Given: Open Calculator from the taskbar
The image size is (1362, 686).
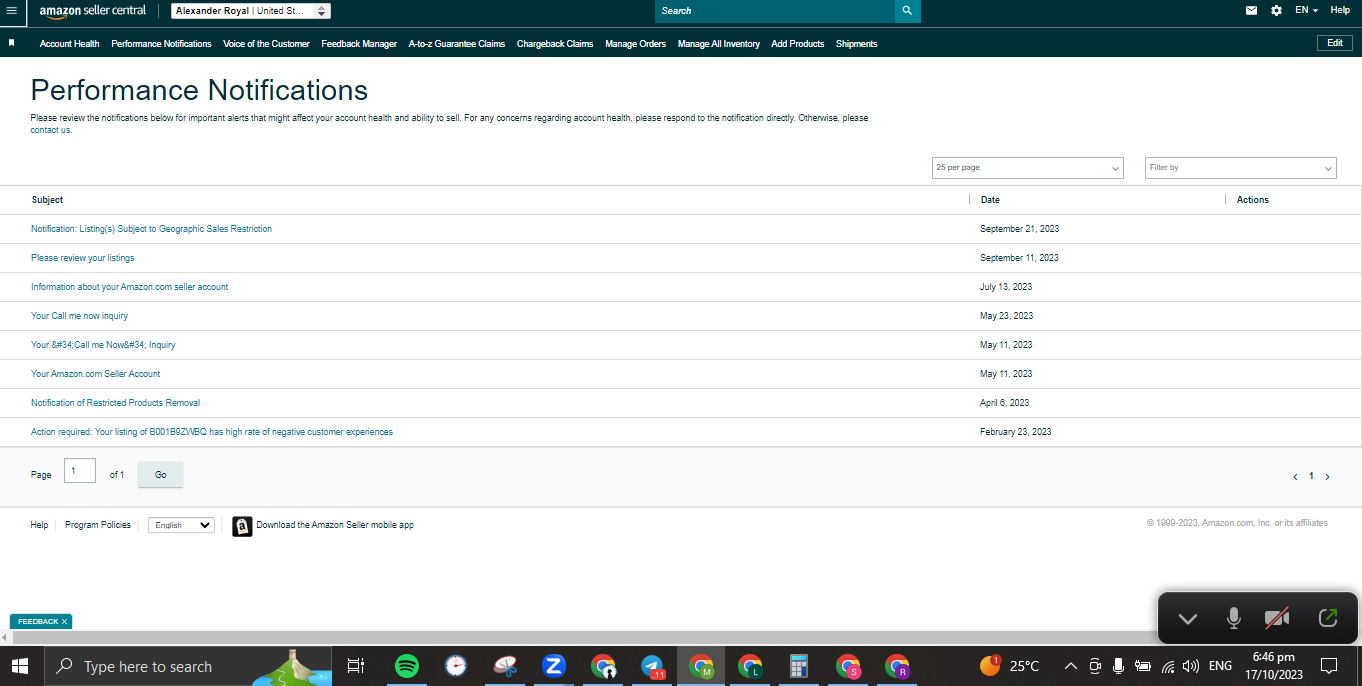Looking at the screenshot, I should pyautogui.click(x=798, y=666).
